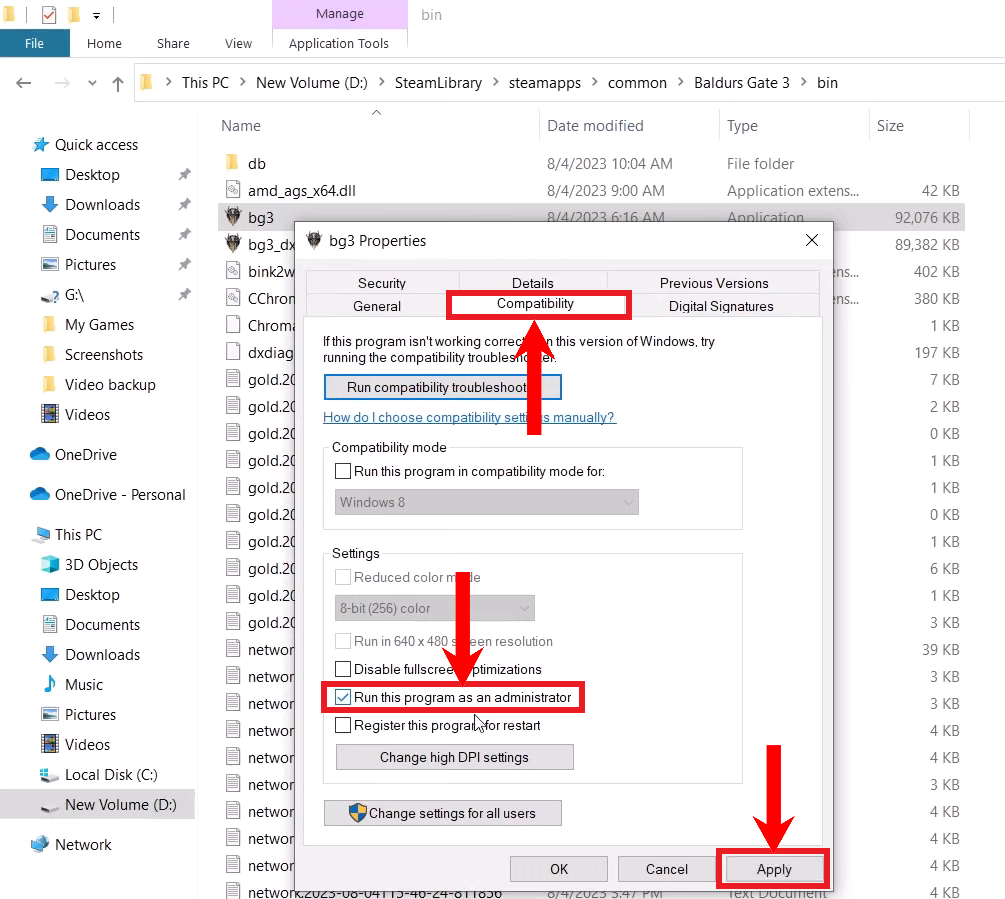Open the Application Tools ribbon tab

339,44
